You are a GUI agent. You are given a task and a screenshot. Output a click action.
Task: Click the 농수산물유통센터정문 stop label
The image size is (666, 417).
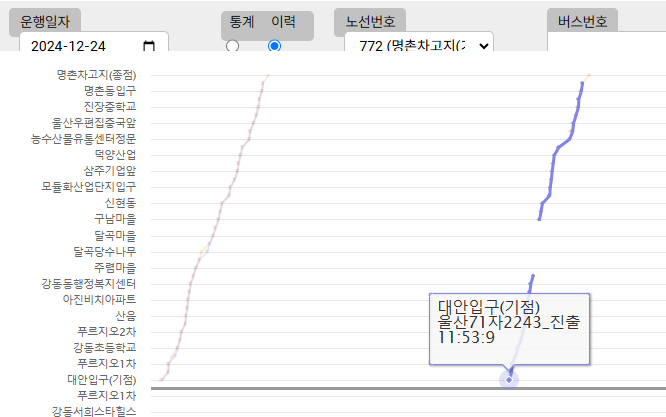tap(83, 138)
